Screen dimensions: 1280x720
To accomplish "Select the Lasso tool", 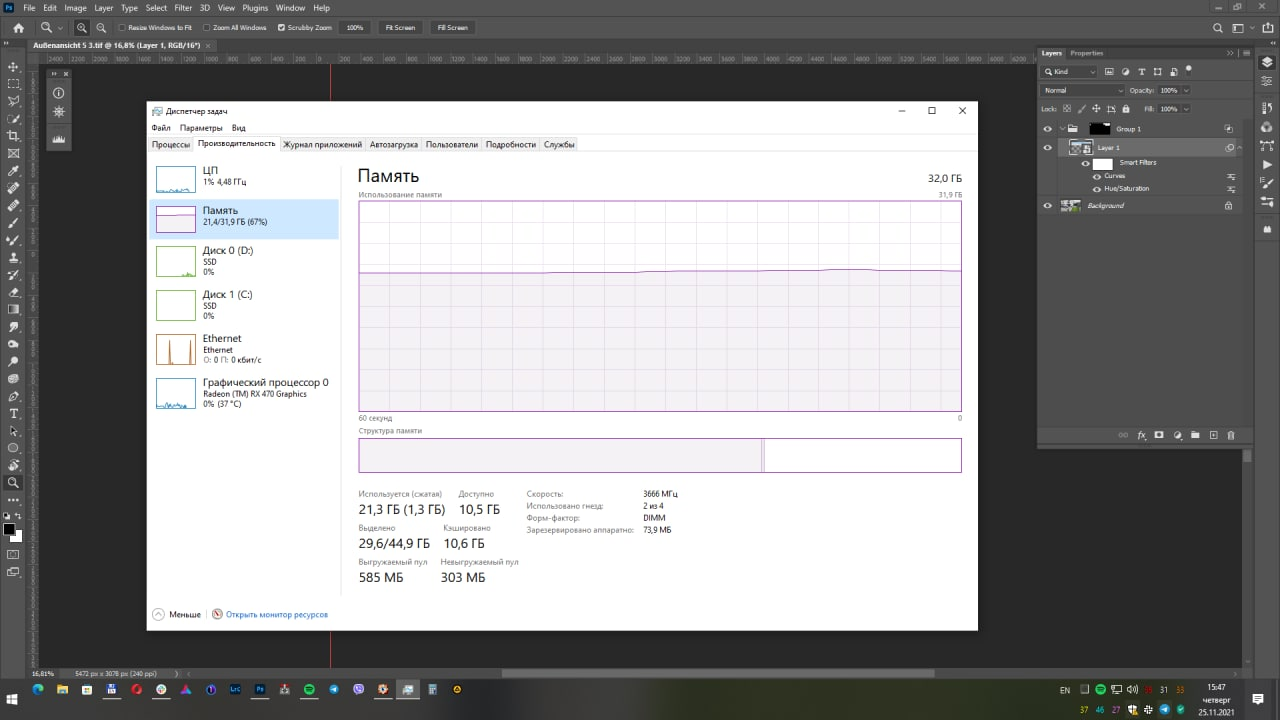I will [13, 101].
